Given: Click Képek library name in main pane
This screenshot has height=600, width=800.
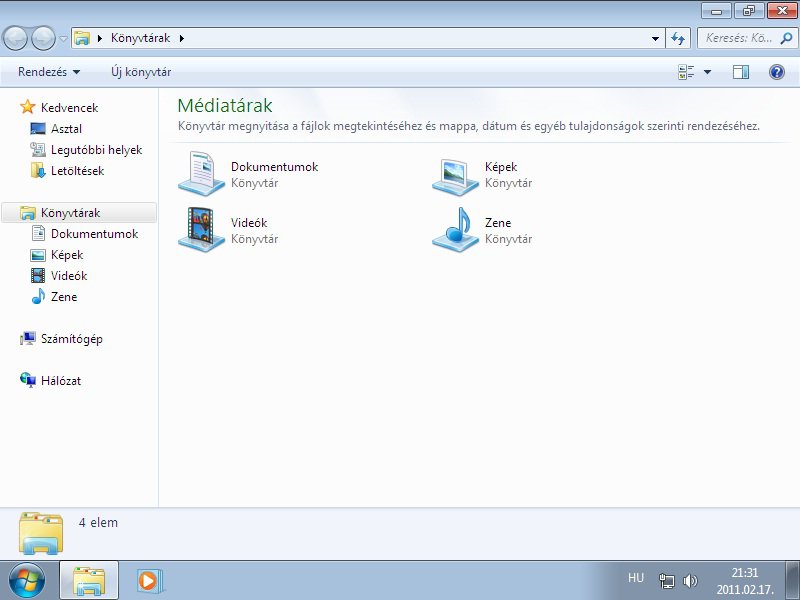Looking at the screenshot, I should coord(501,167).
